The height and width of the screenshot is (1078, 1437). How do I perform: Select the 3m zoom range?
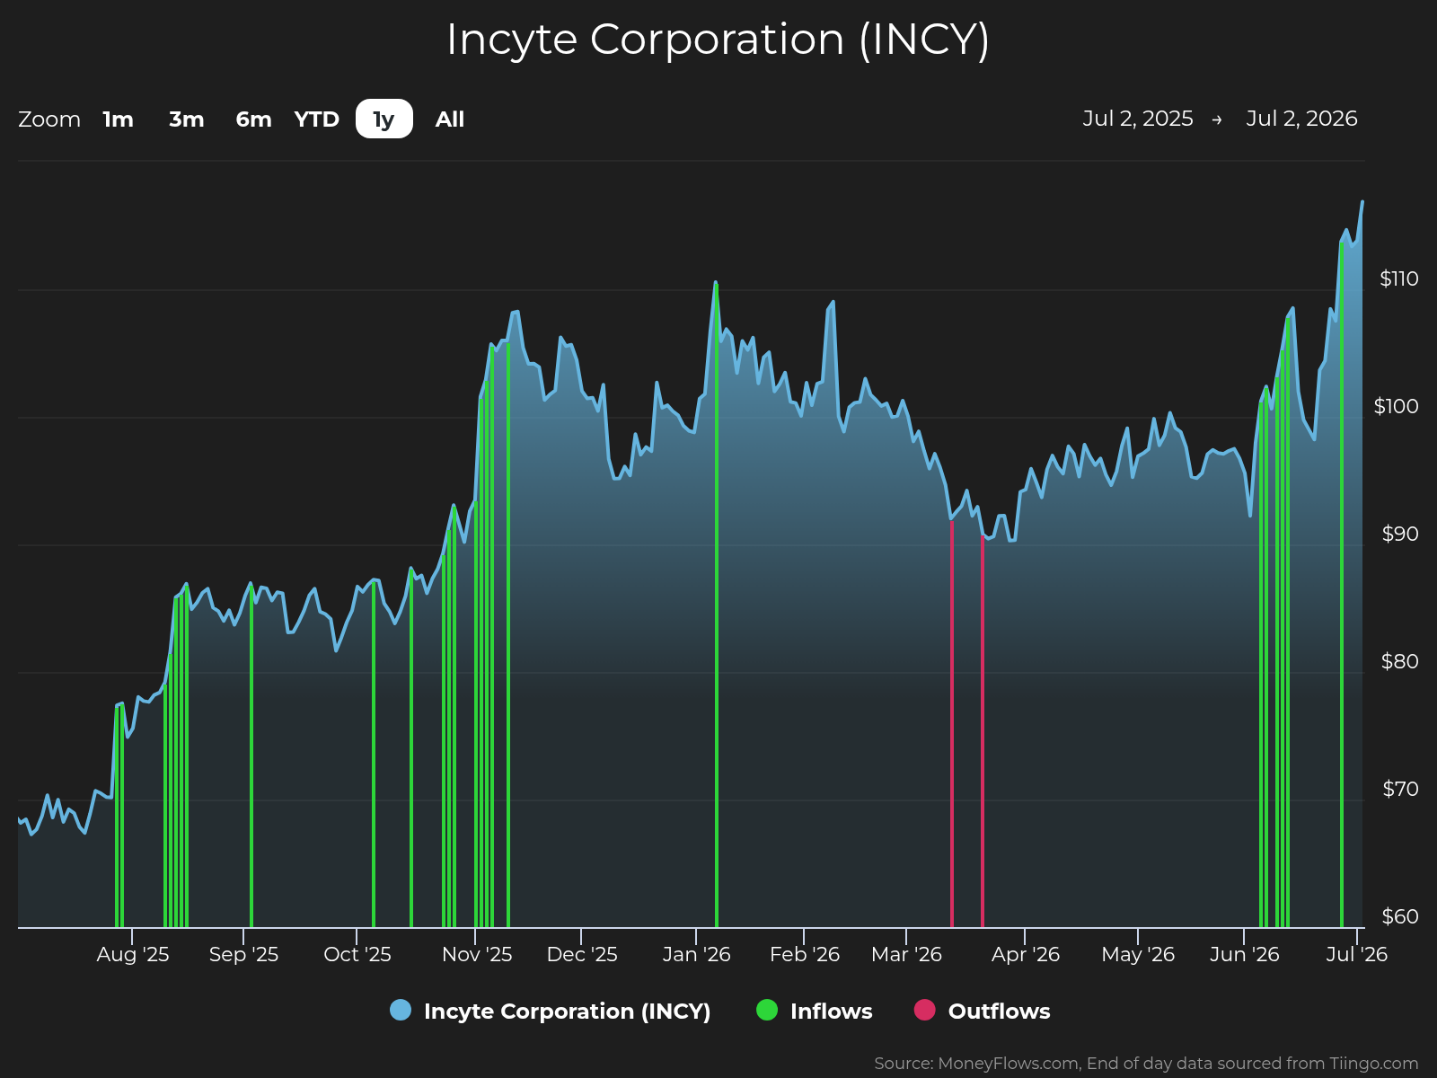(186, 119)
